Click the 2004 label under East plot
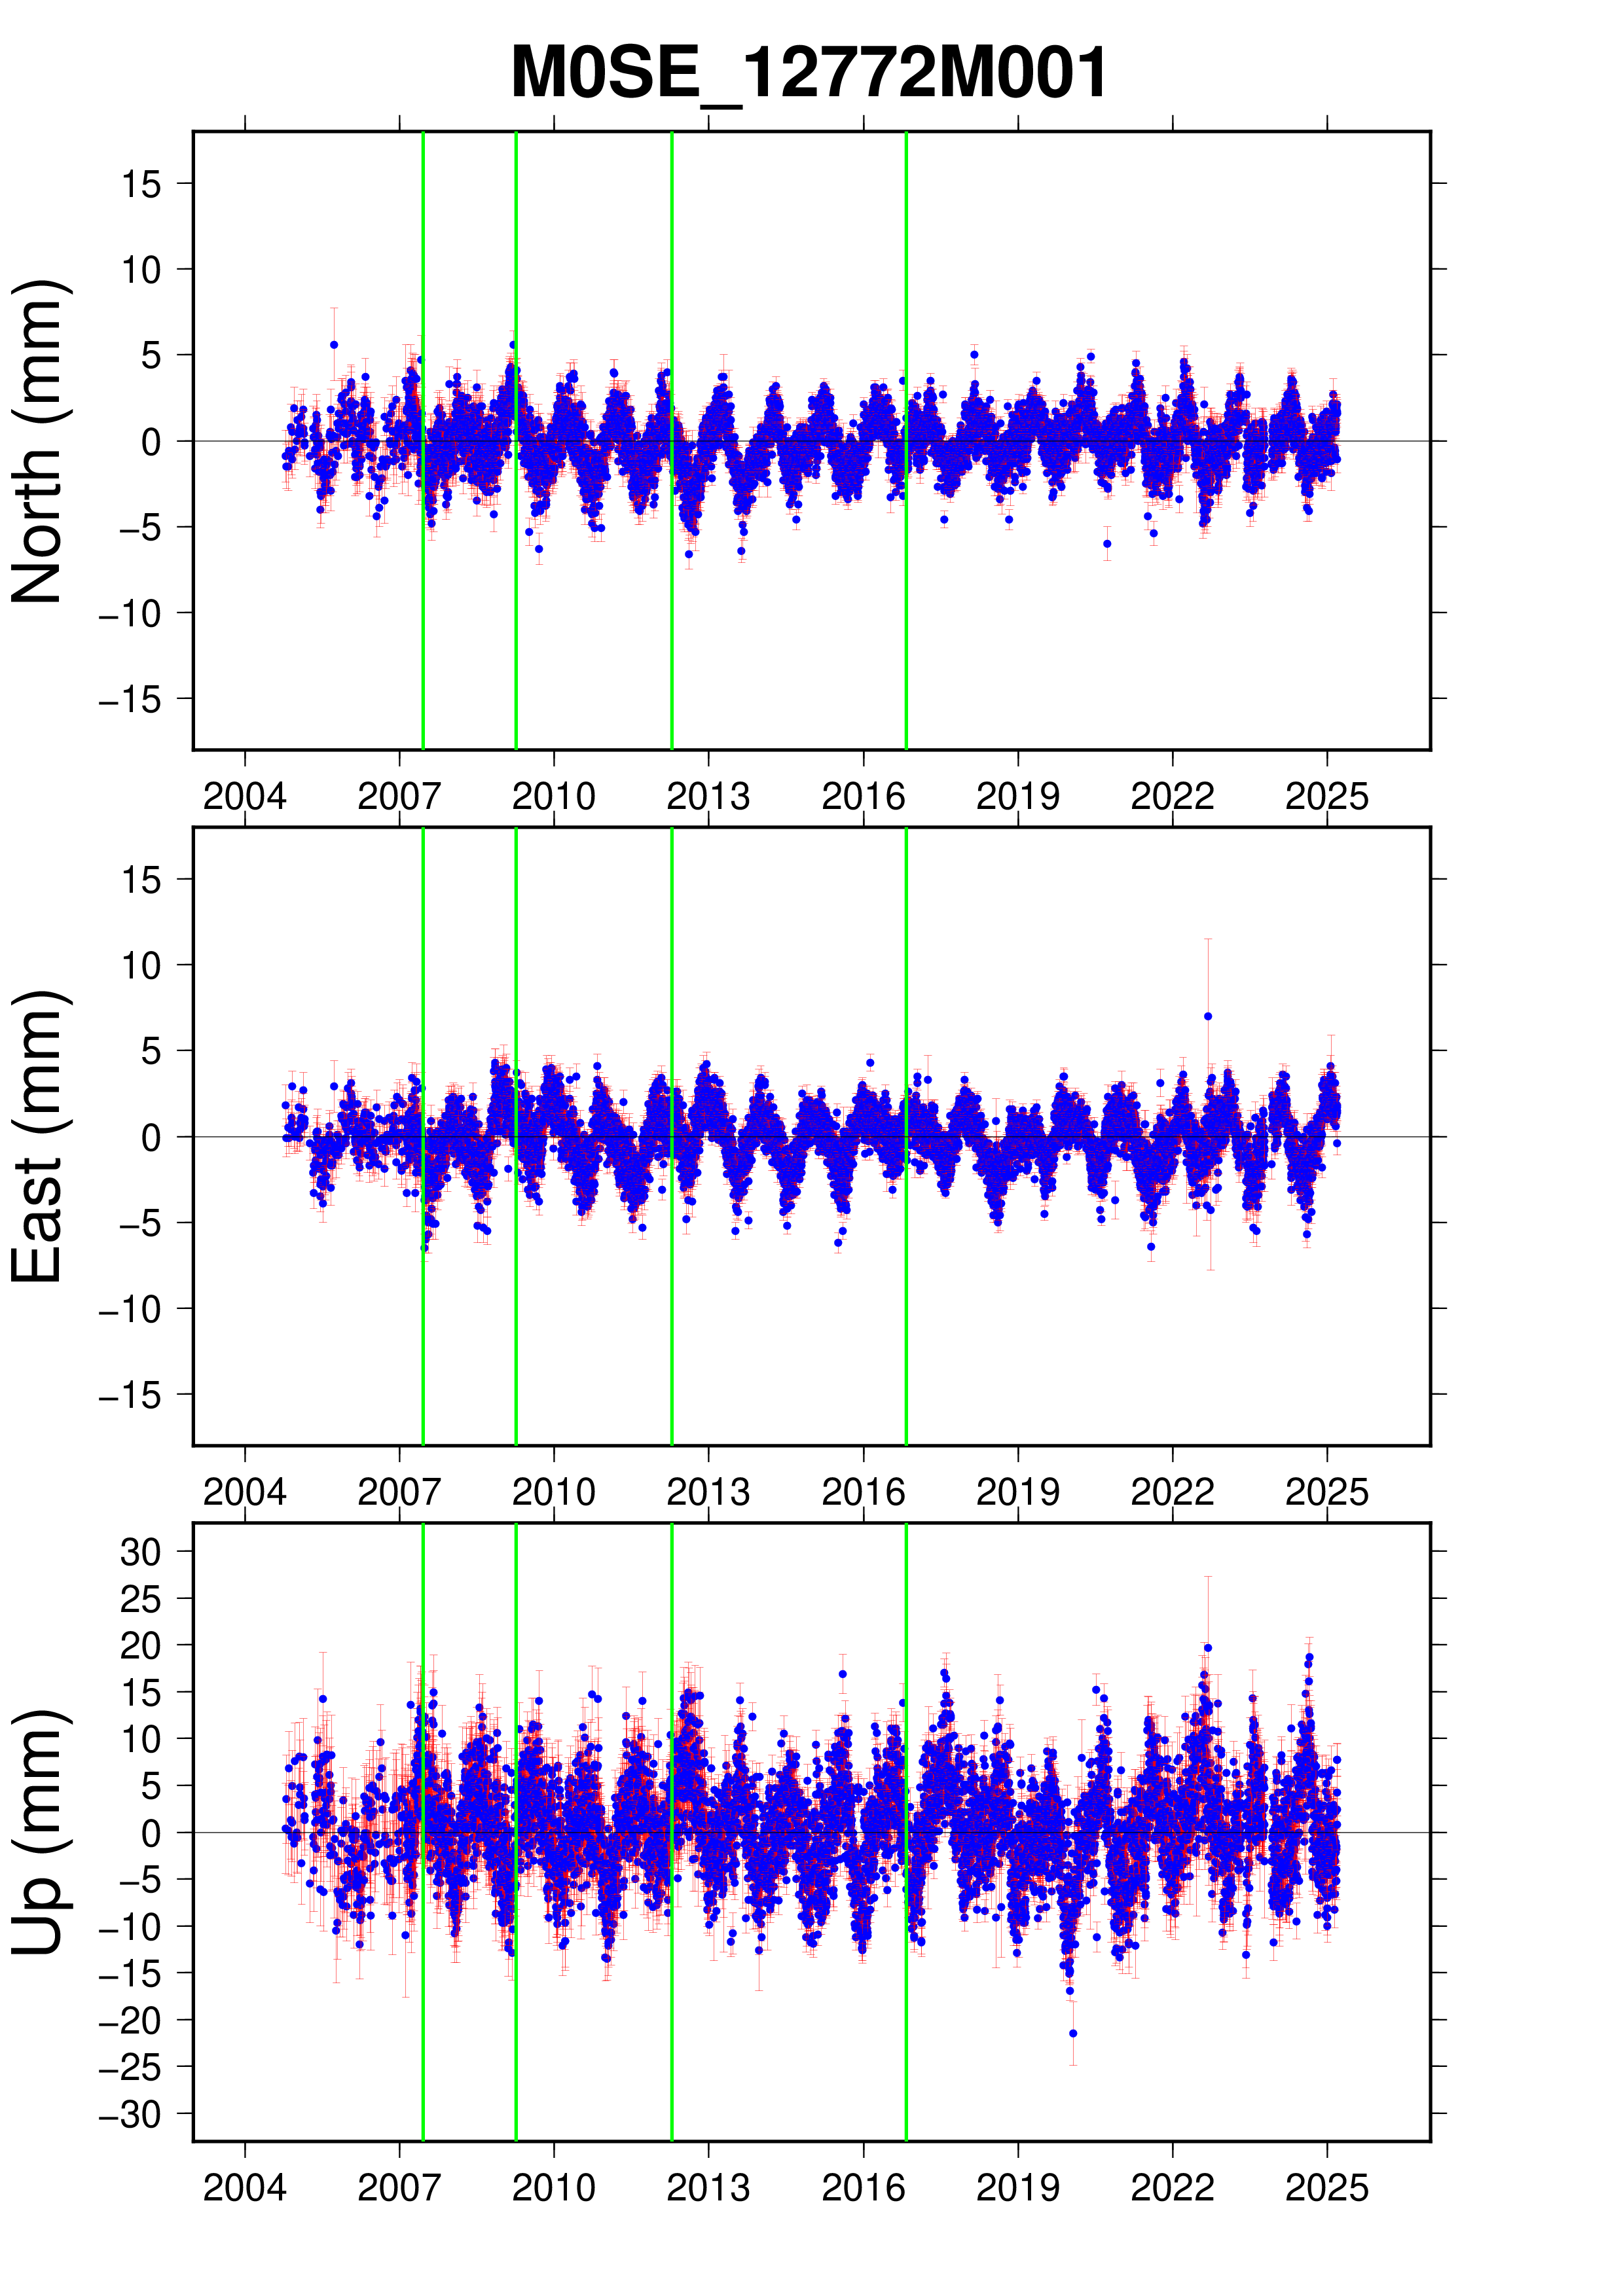The width and height of the screenshot is (1623, 2296). [x=245, y=1492]
